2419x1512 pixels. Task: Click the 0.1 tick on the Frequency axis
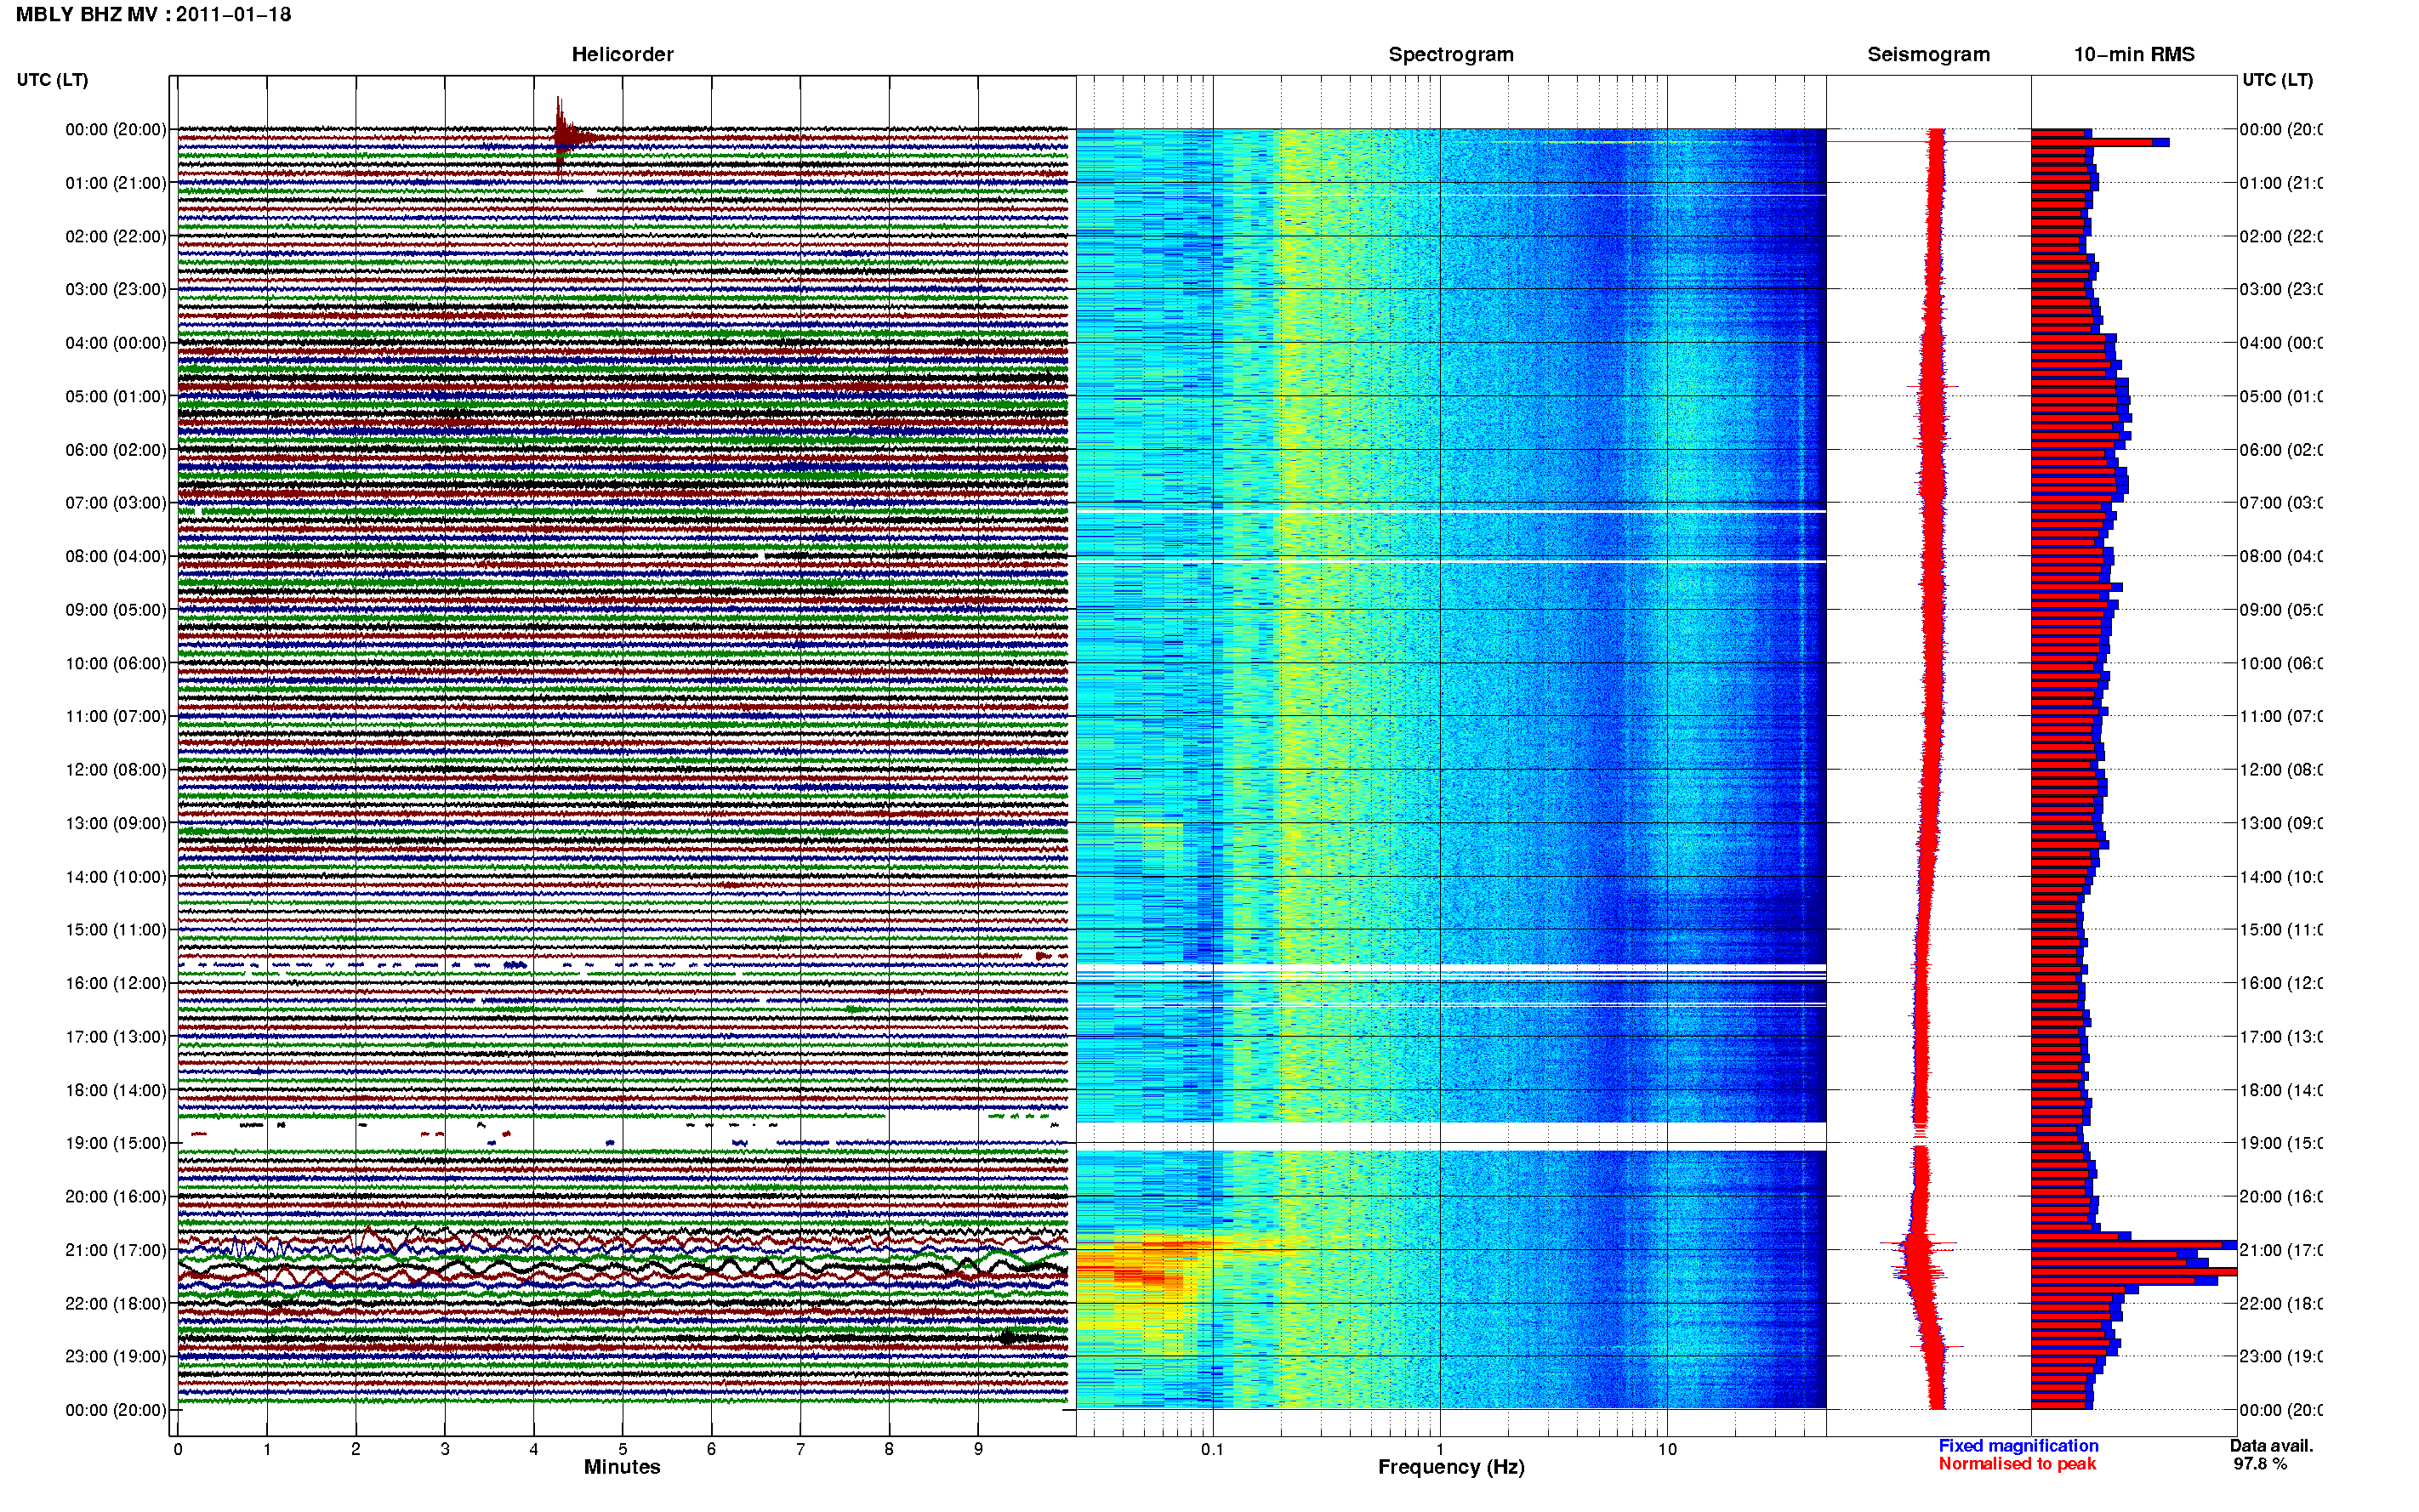tap(1212, 1449)
